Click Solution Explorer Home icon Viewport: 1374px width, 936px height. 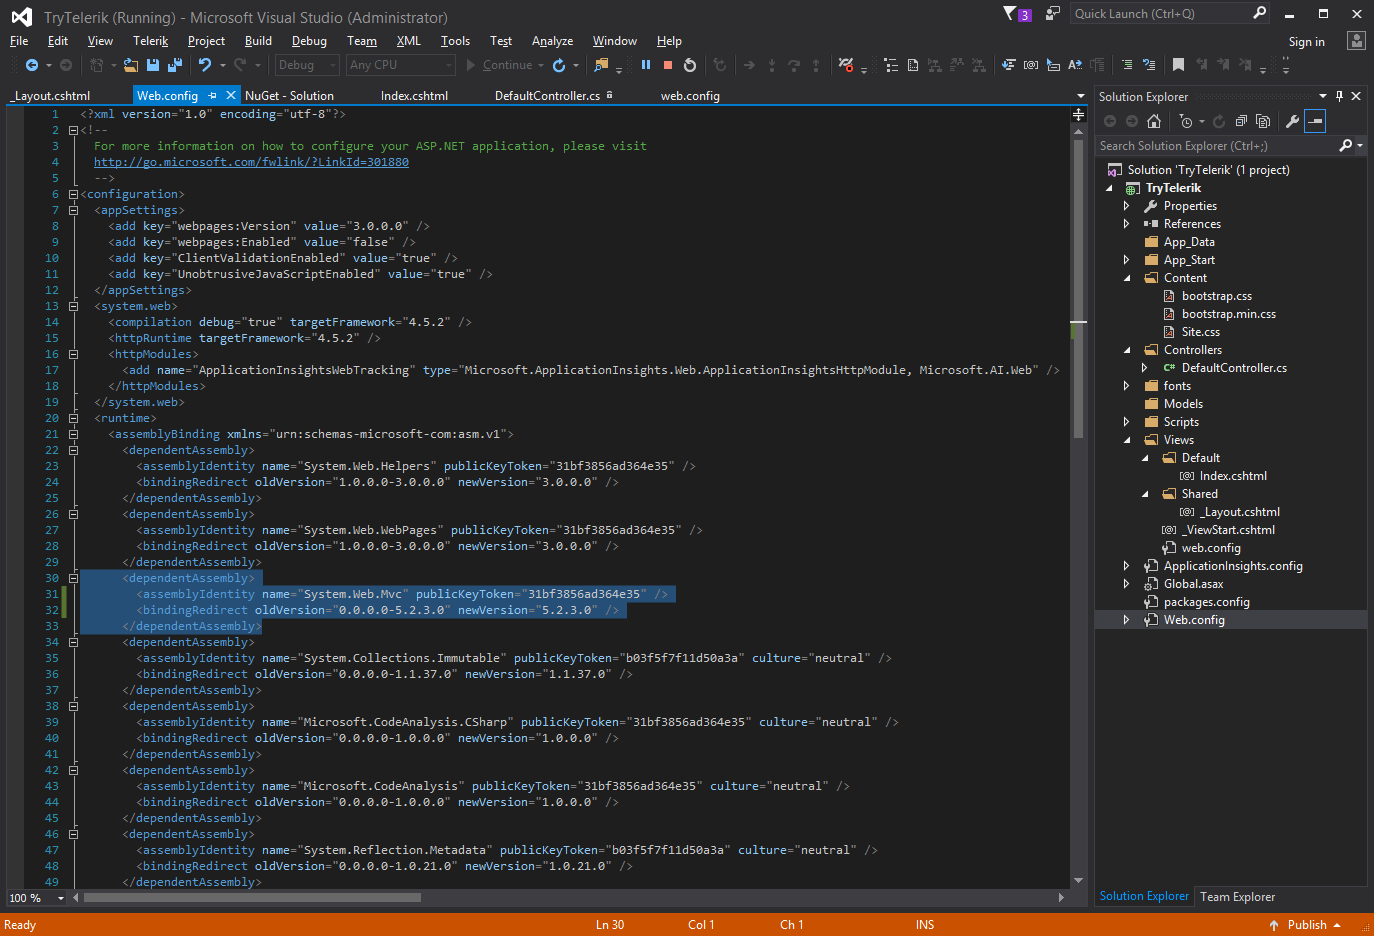1154,121
